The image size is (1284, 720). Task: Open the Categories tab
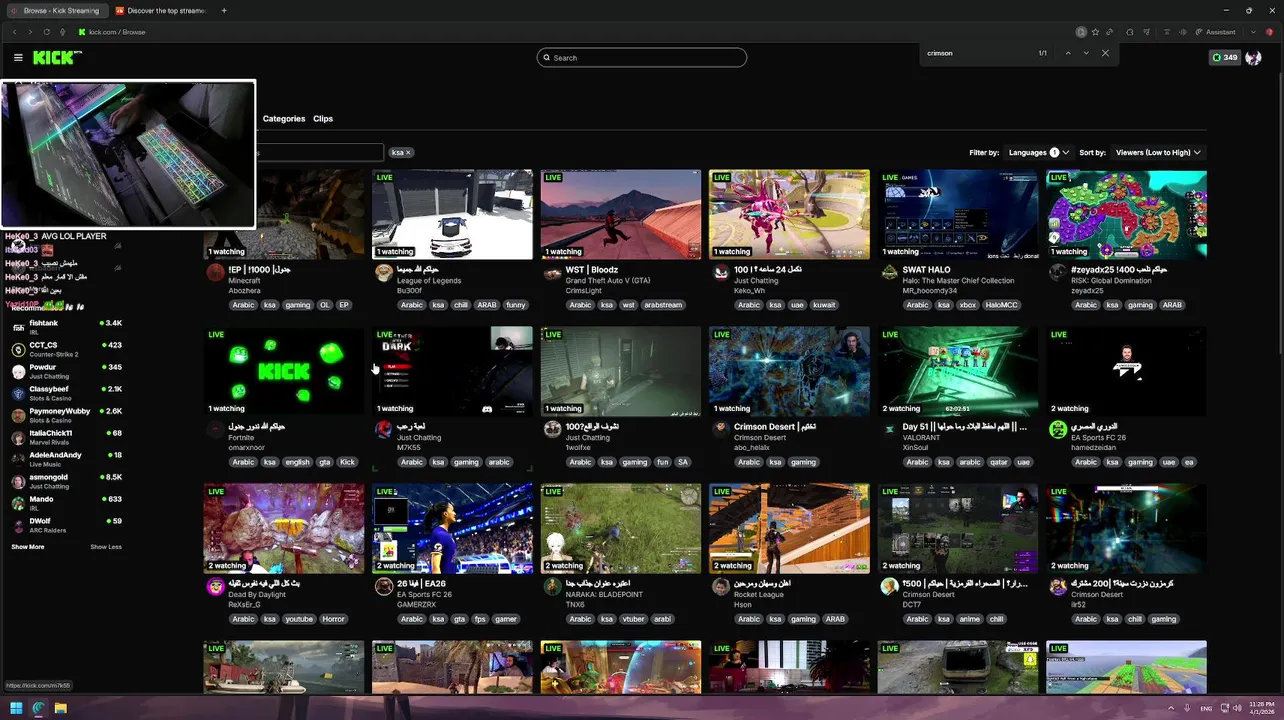point(284,119)
